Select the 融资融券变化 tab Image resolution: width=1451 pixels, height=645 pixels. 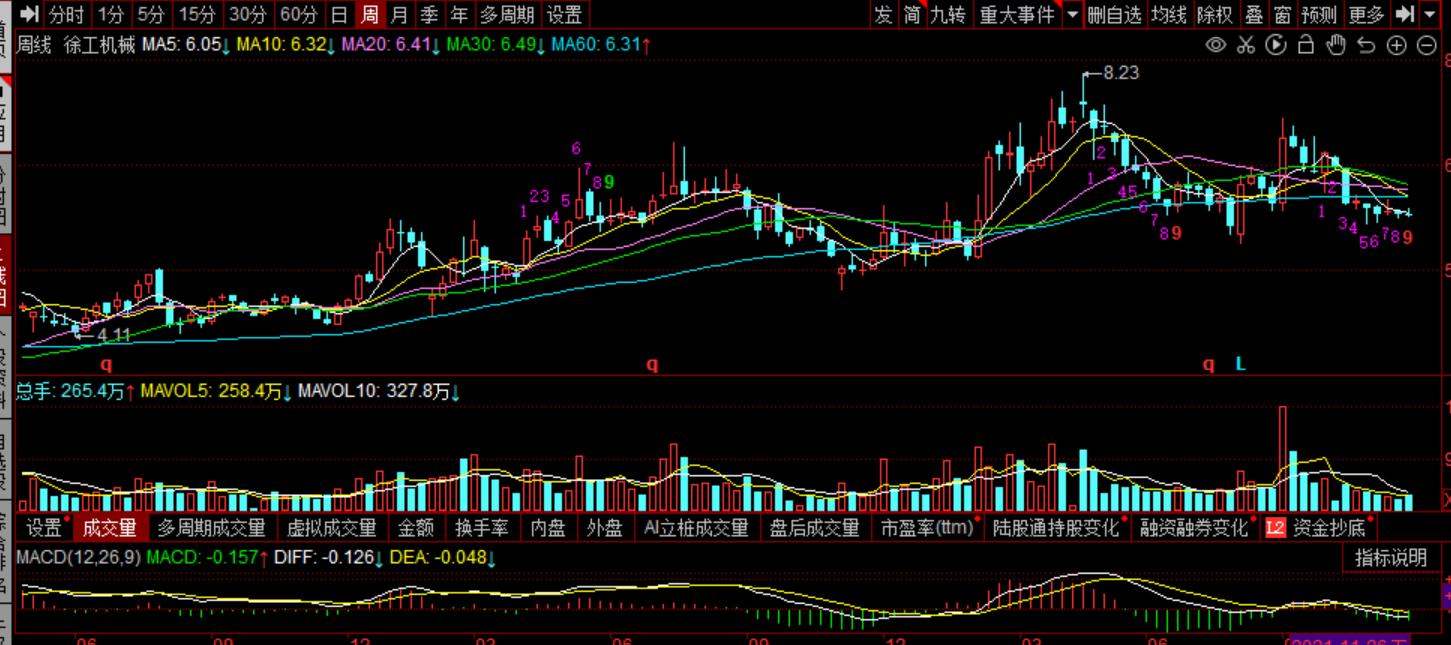click(1195, 527)
